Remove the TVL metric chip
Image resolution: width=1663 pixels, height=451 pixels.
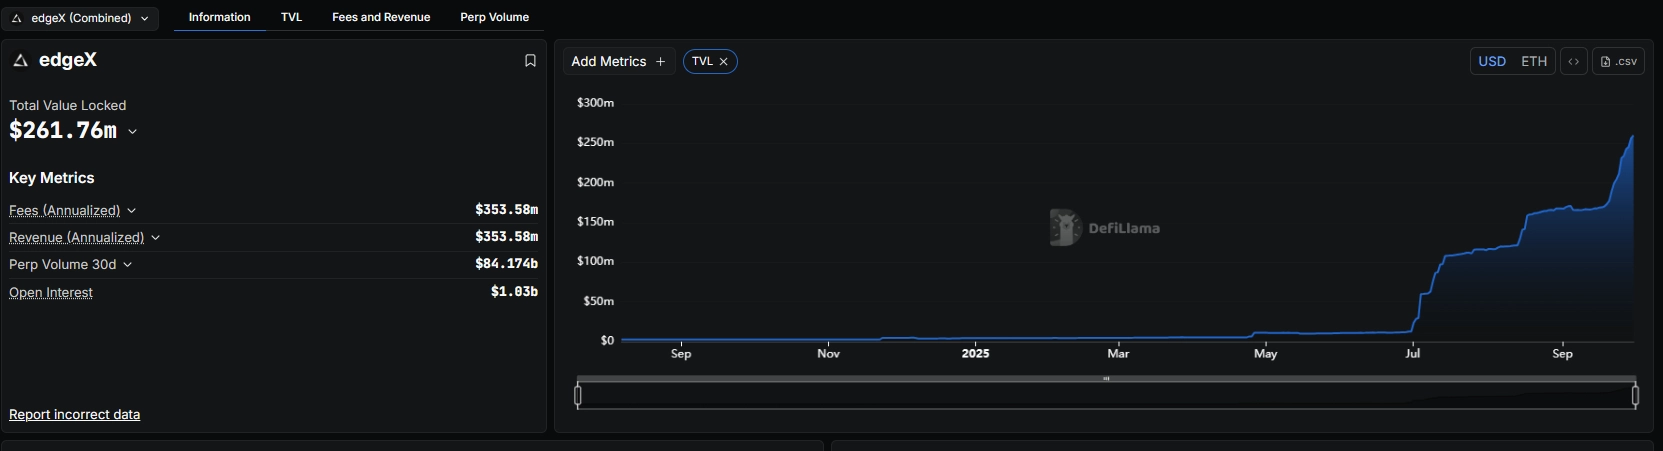coord(724,62)
